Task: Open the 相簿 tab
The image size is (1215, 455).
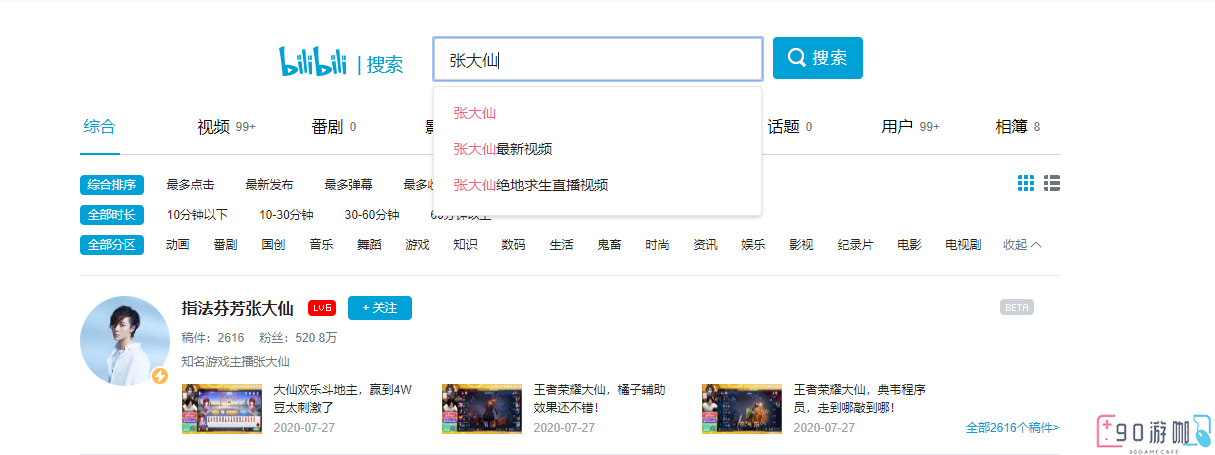Action: pos(1018,127)
